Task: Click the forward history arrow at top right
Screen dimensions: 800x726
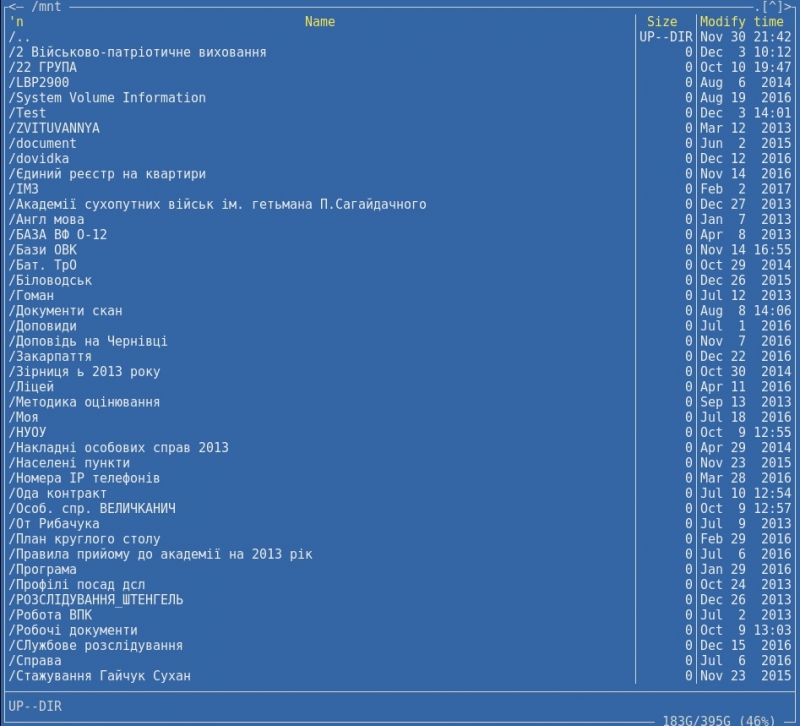Action: click(788, 7)
